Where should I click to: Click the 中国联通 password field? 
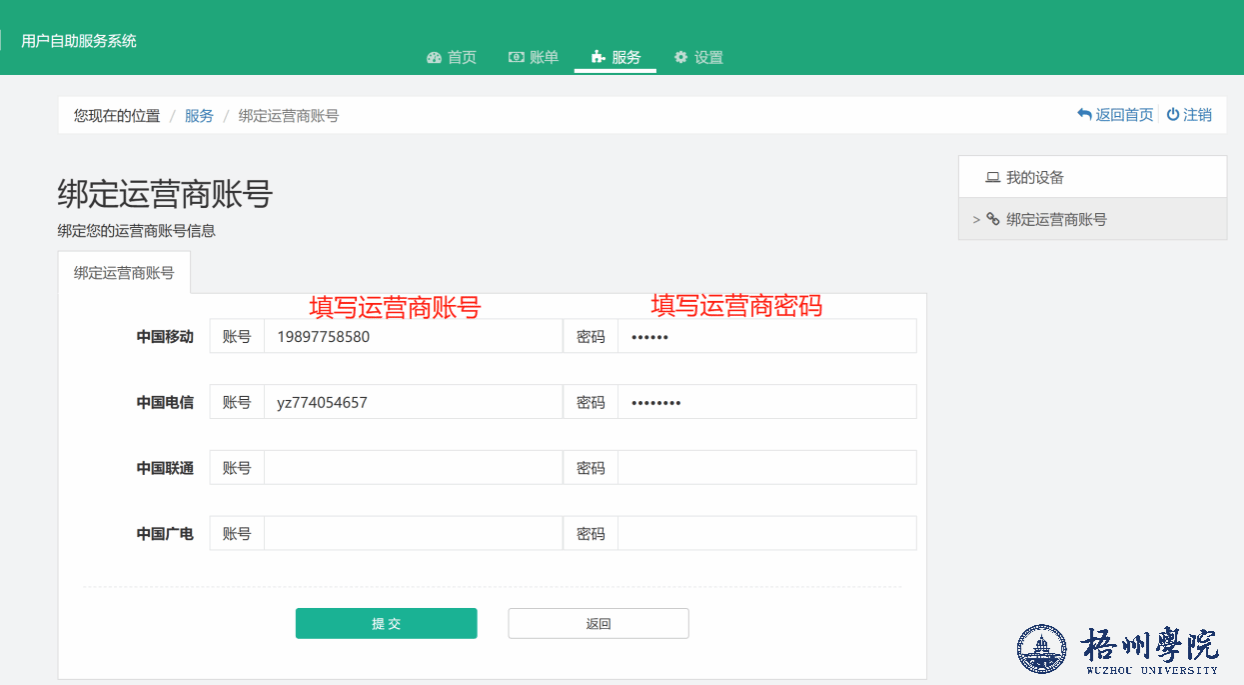pyautogui.click(x=766, y=468)
